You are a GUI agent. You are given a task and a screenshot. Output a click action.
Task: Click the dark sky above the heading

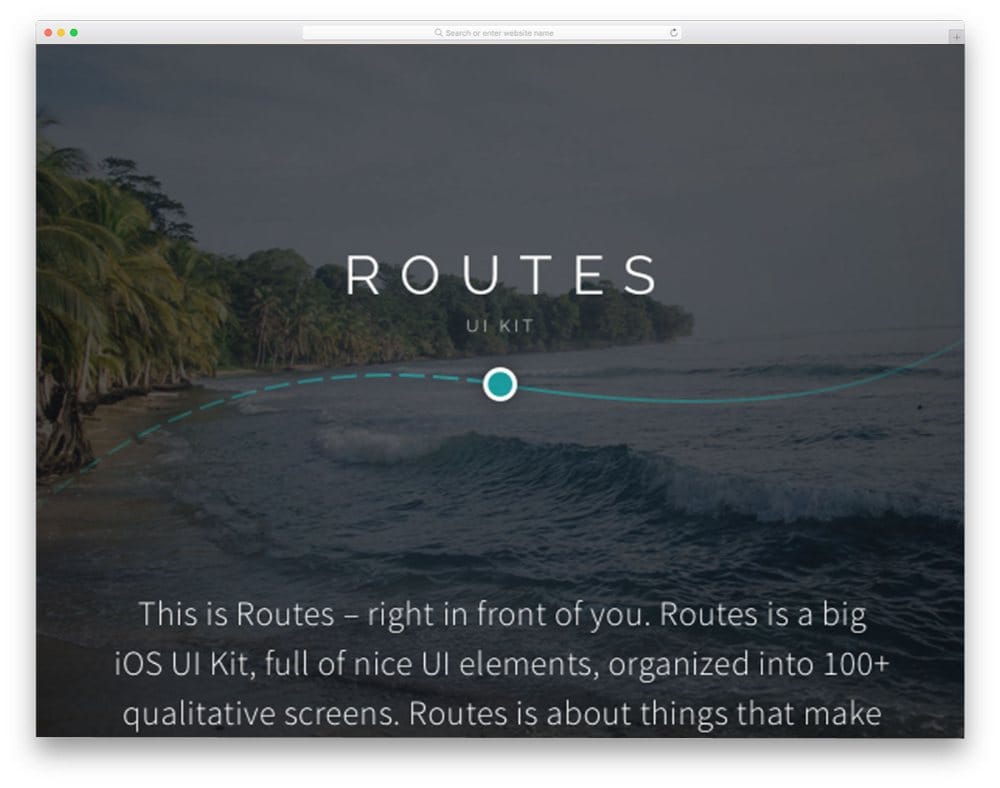500,147
